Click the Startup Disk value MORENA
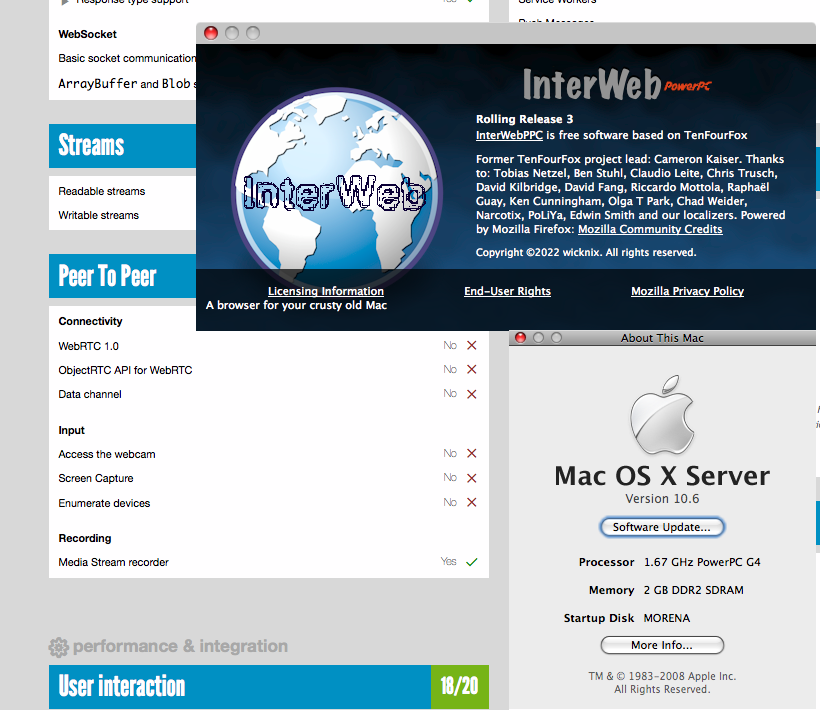 pyautogui.click(x=667, y=618)
